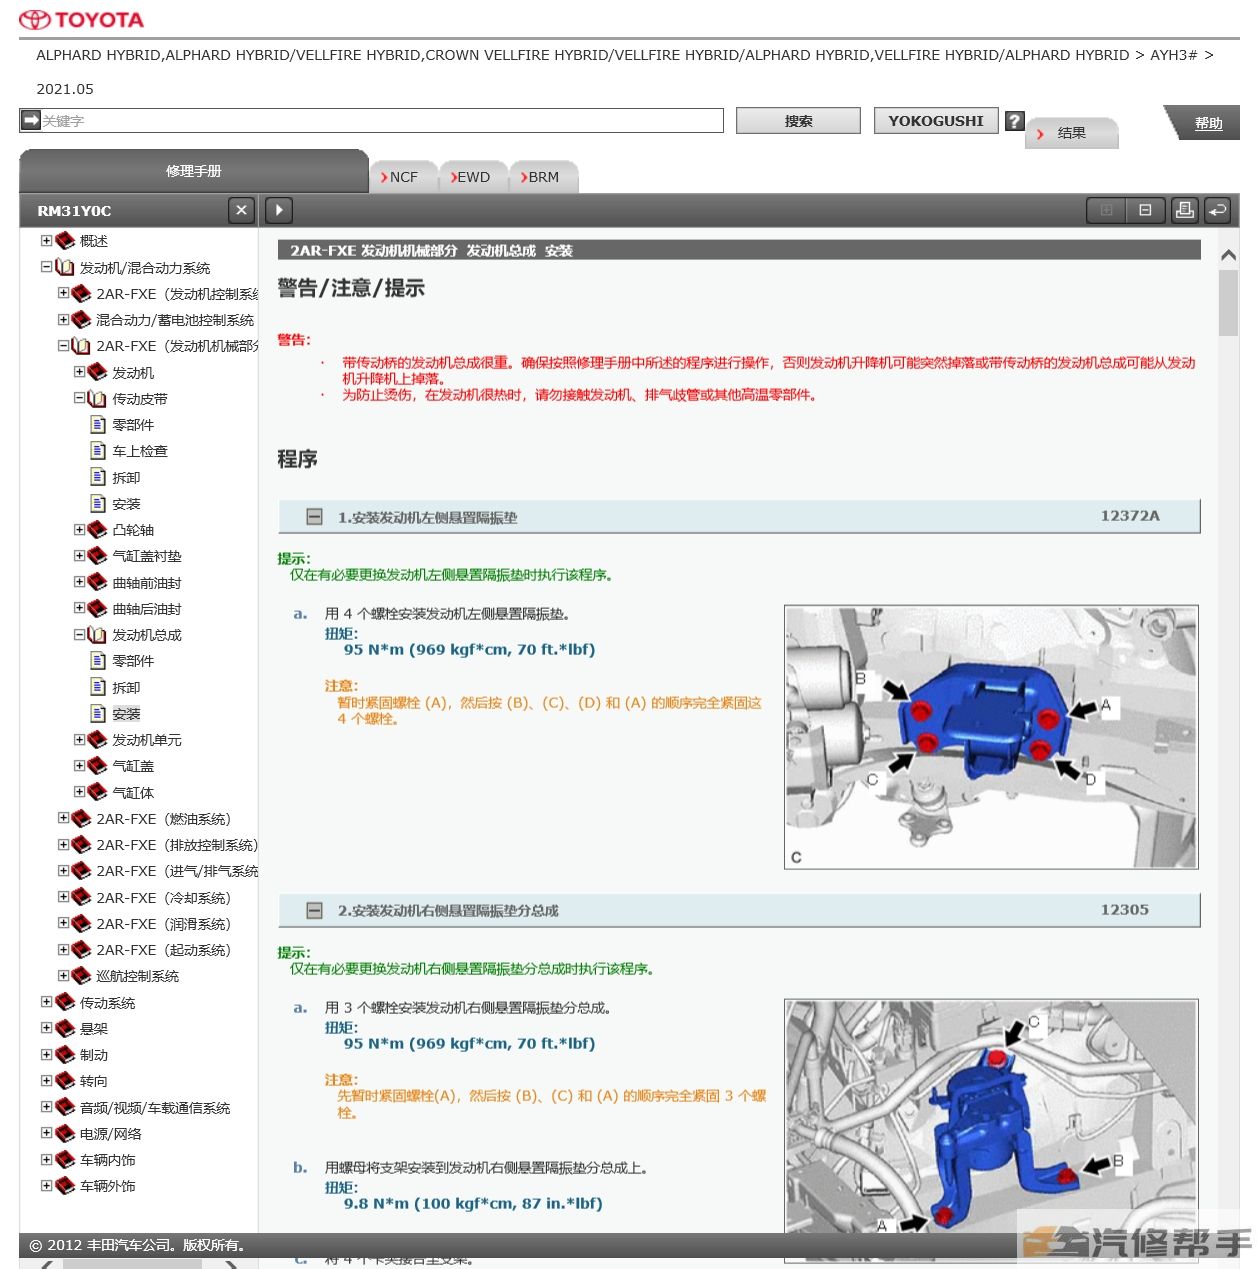Image resolution: width=1257 pixels, height=1269 pixels.
Task: Expand 2AR-FXE (发动机控制系统) node
Action: 63,293
